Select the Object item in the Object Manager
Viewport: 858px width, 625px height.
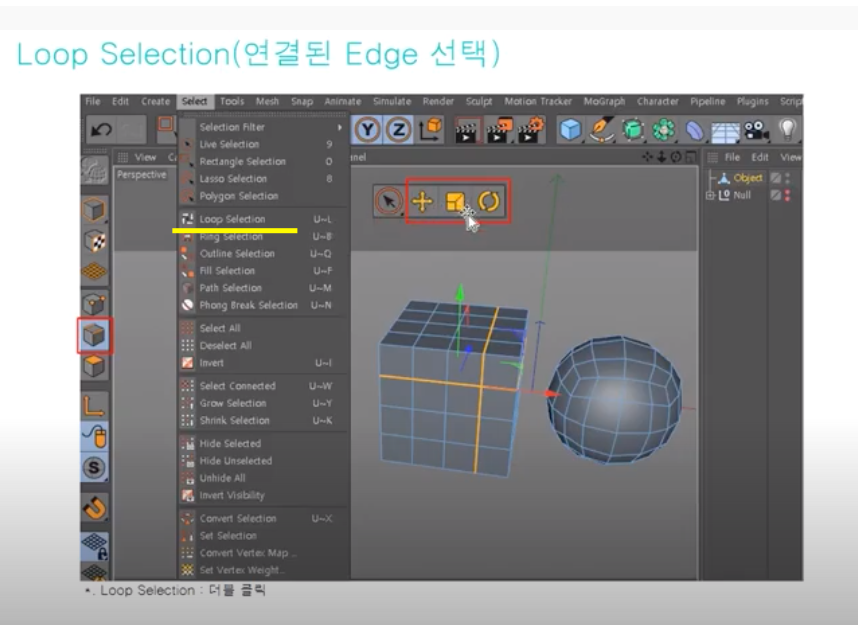(748, 177)
